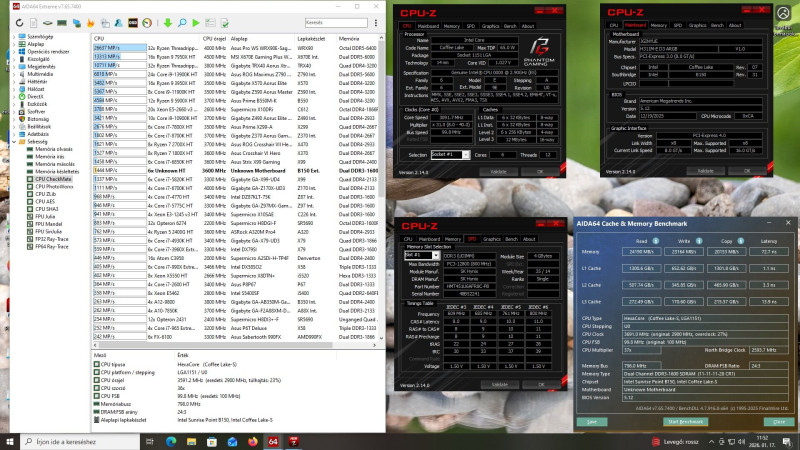Click the user figure icon in toolbar
The height and width of the screenshot is (450, 800).
[x=118, y=23]
